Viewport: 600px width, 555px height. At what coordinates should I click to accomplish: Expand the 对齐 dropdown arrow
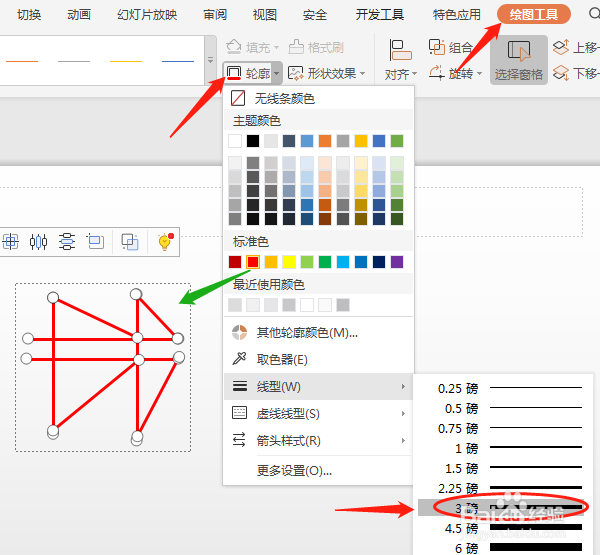pos(414,73)
